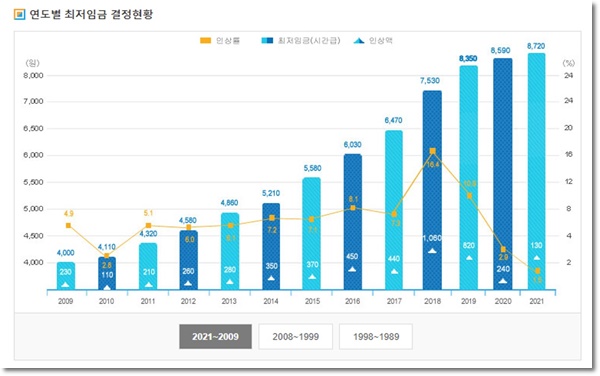
Task: Click the white triangle under 440
Action: (394, 272)
